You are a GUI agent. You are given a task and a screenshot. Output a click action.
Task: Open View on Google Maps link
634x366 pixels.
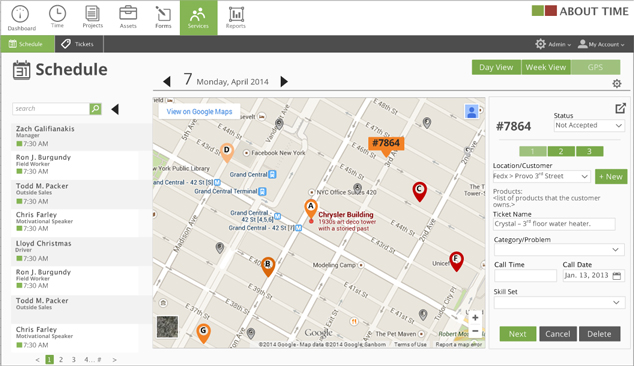tap(199, 112)
